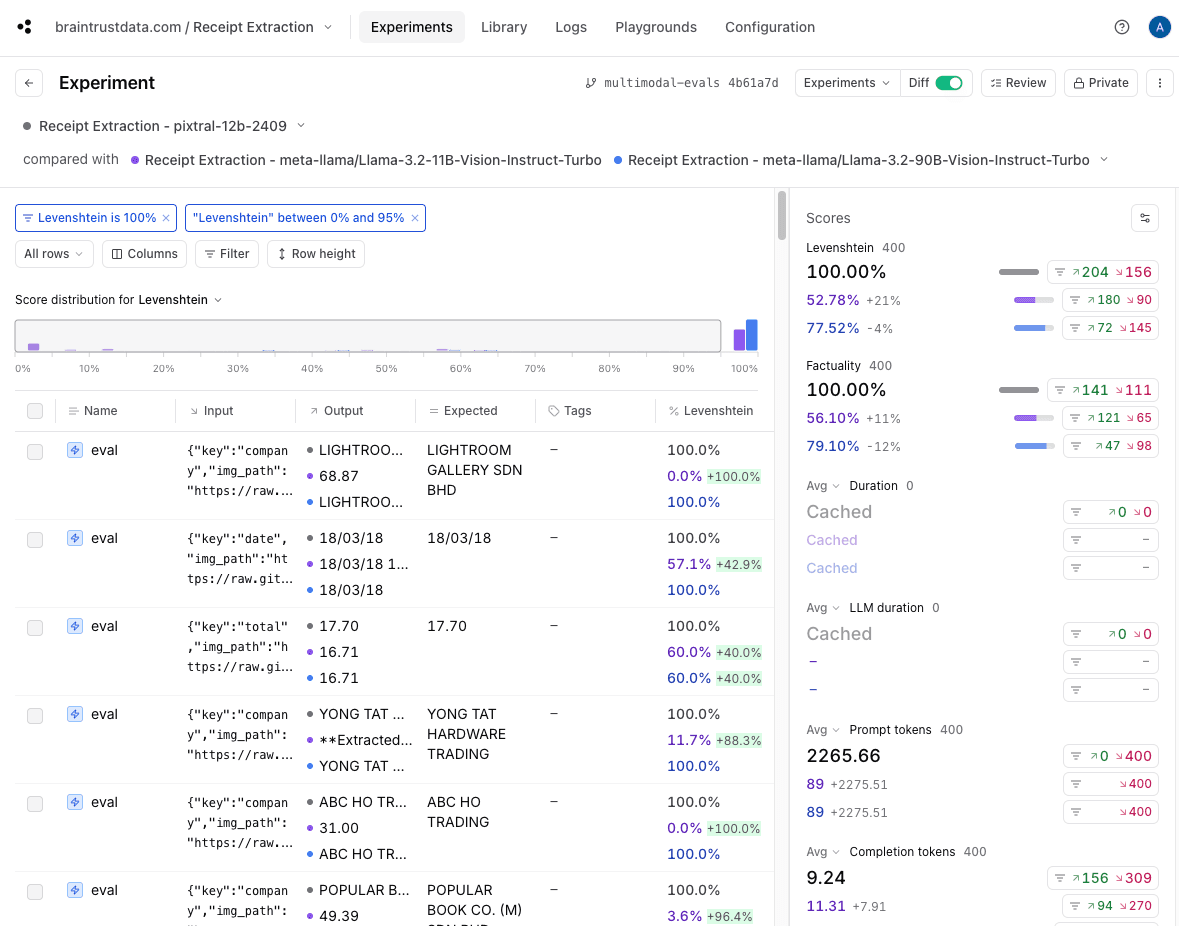Screen dimensions: 1179x926
Task: Remove the 'between 0% and 95%' filter chip
Action: pos(415,218)
